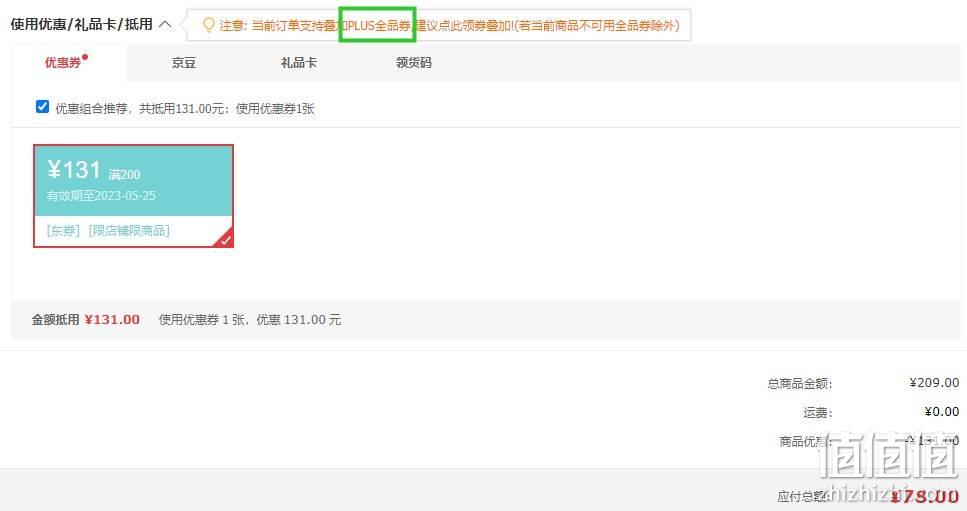Click the 使用优惠/礼品卡/抵用 heading text
The image size is (967, 511).
click(x=81, y=24)
